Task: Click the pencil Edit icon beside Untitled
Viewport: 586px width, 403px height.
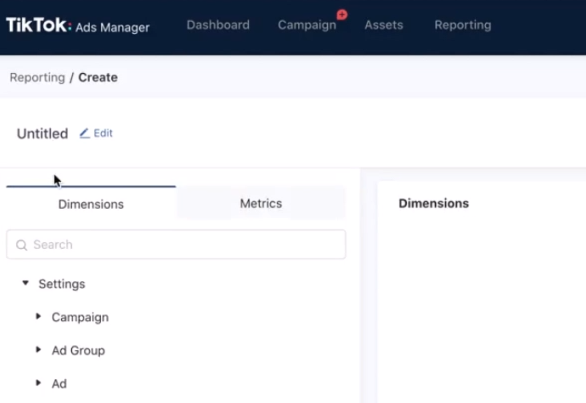Action: point(84,133)
